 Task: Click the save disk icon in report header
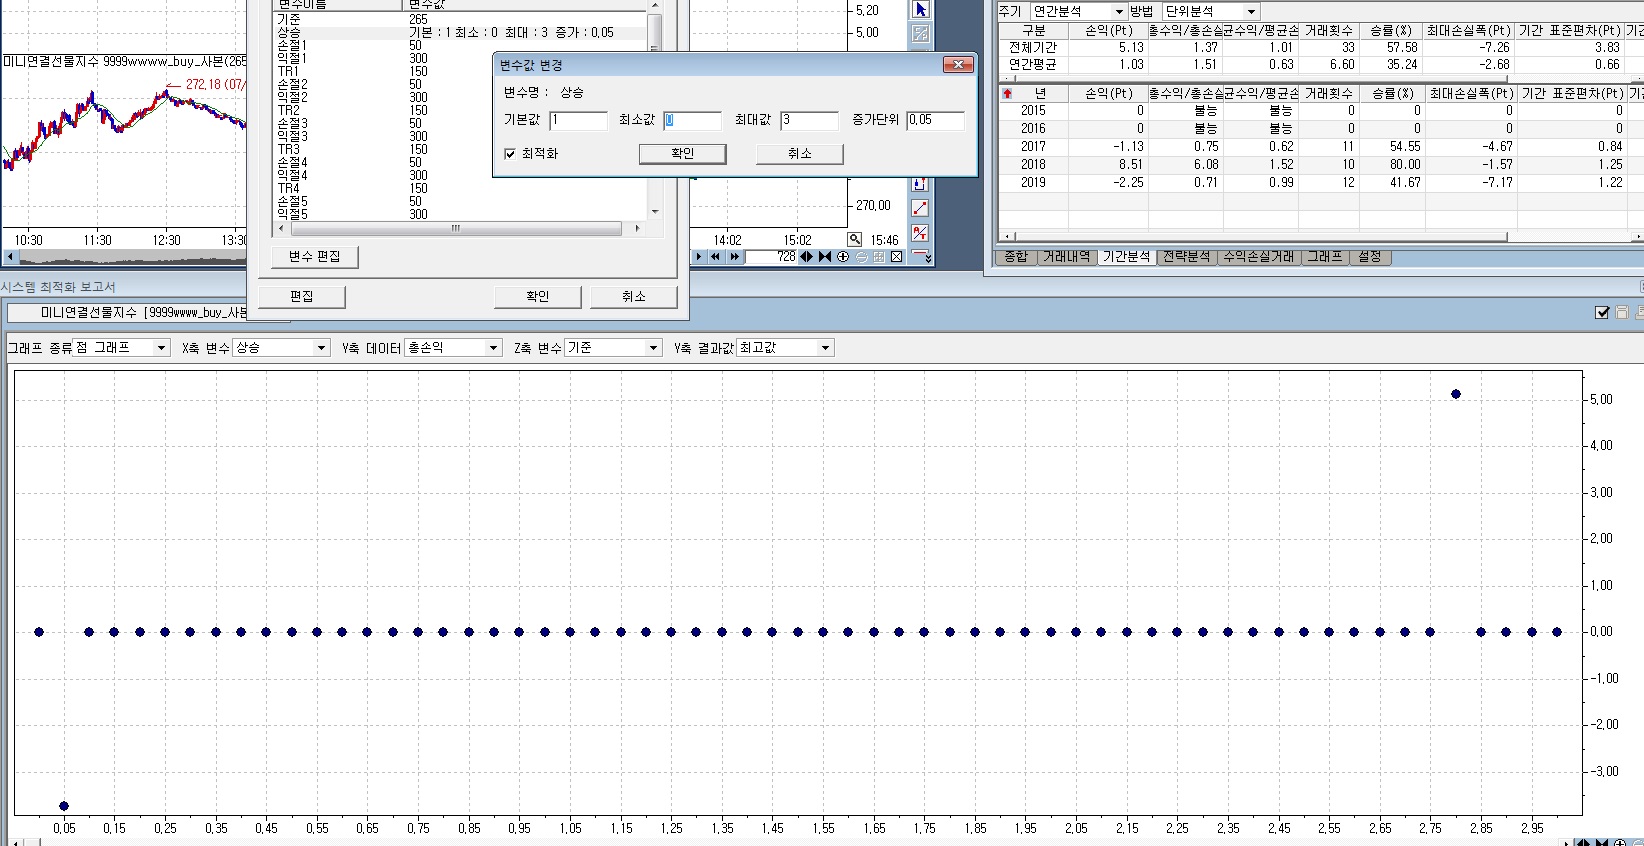(x=1622, y=313)
